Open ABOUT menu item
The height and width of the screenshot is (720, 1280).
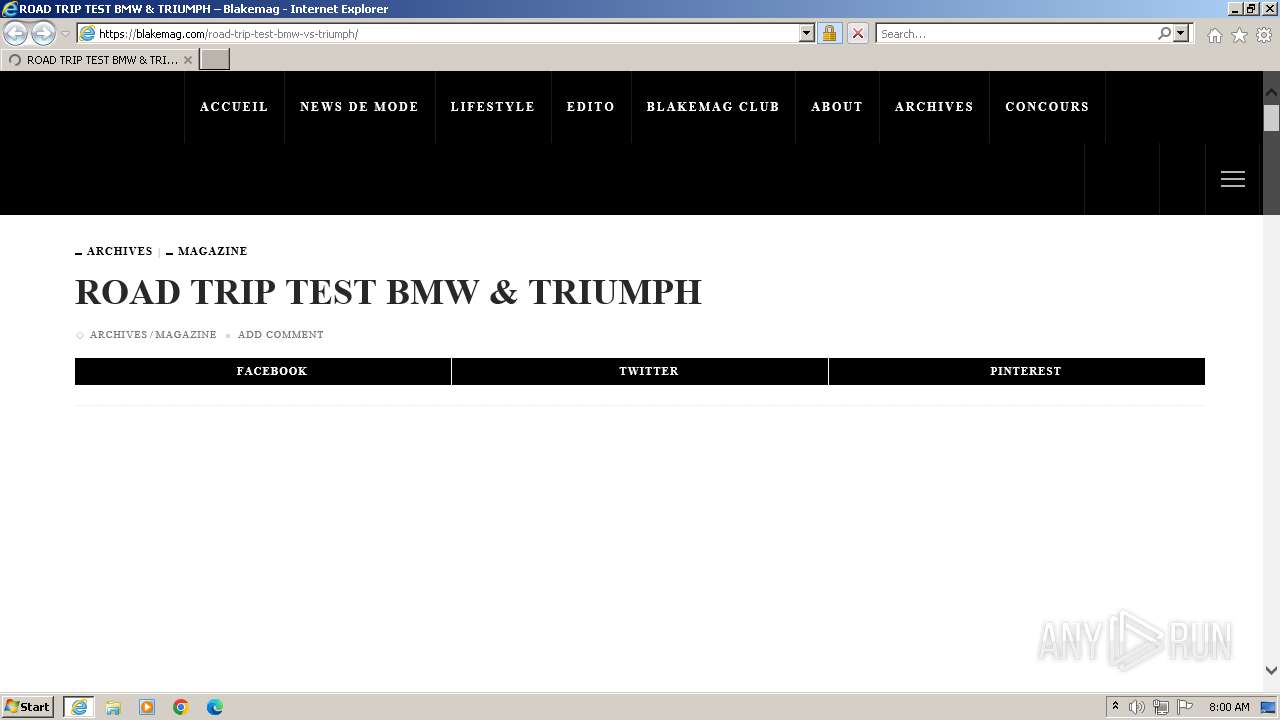tap(837, 107)
